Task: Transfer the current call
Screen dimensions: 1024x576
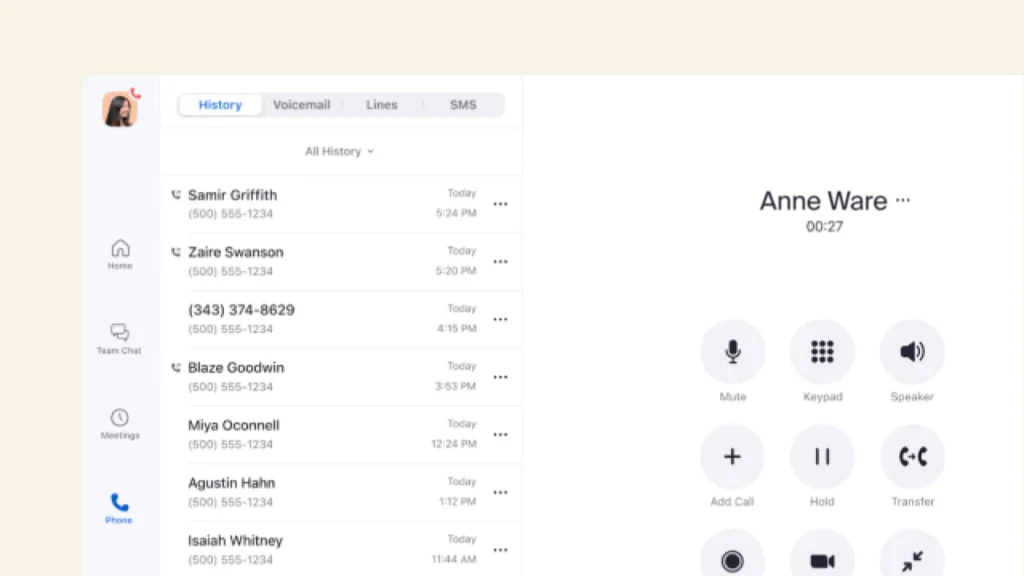Action: 912,457
